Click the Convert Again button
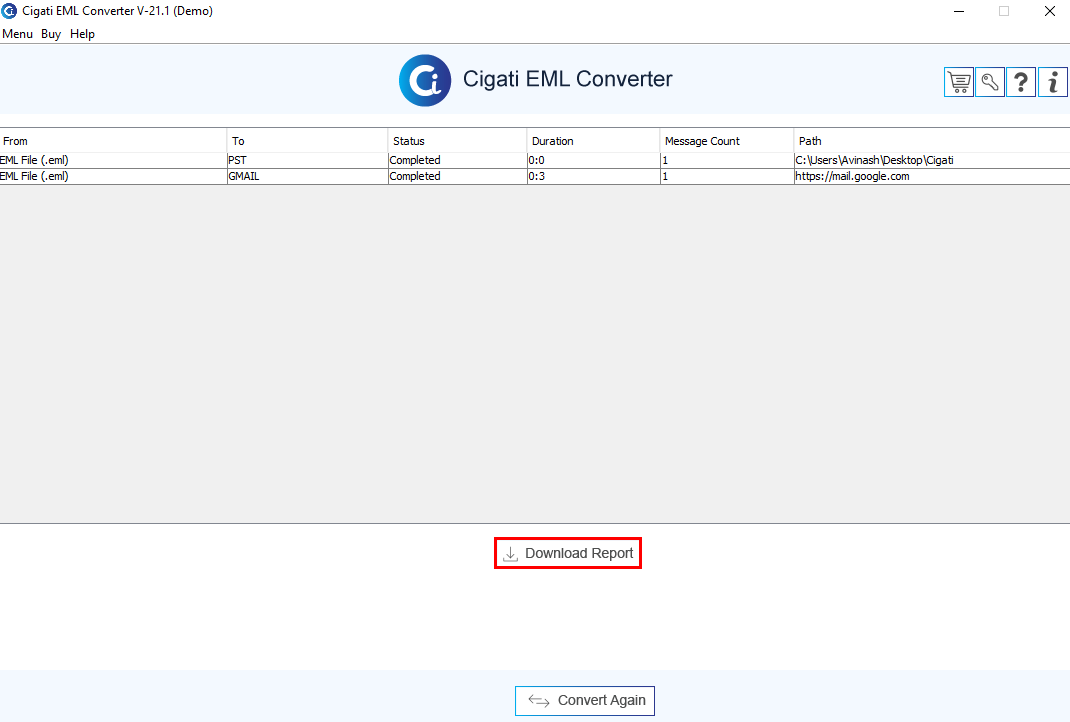 585,701
